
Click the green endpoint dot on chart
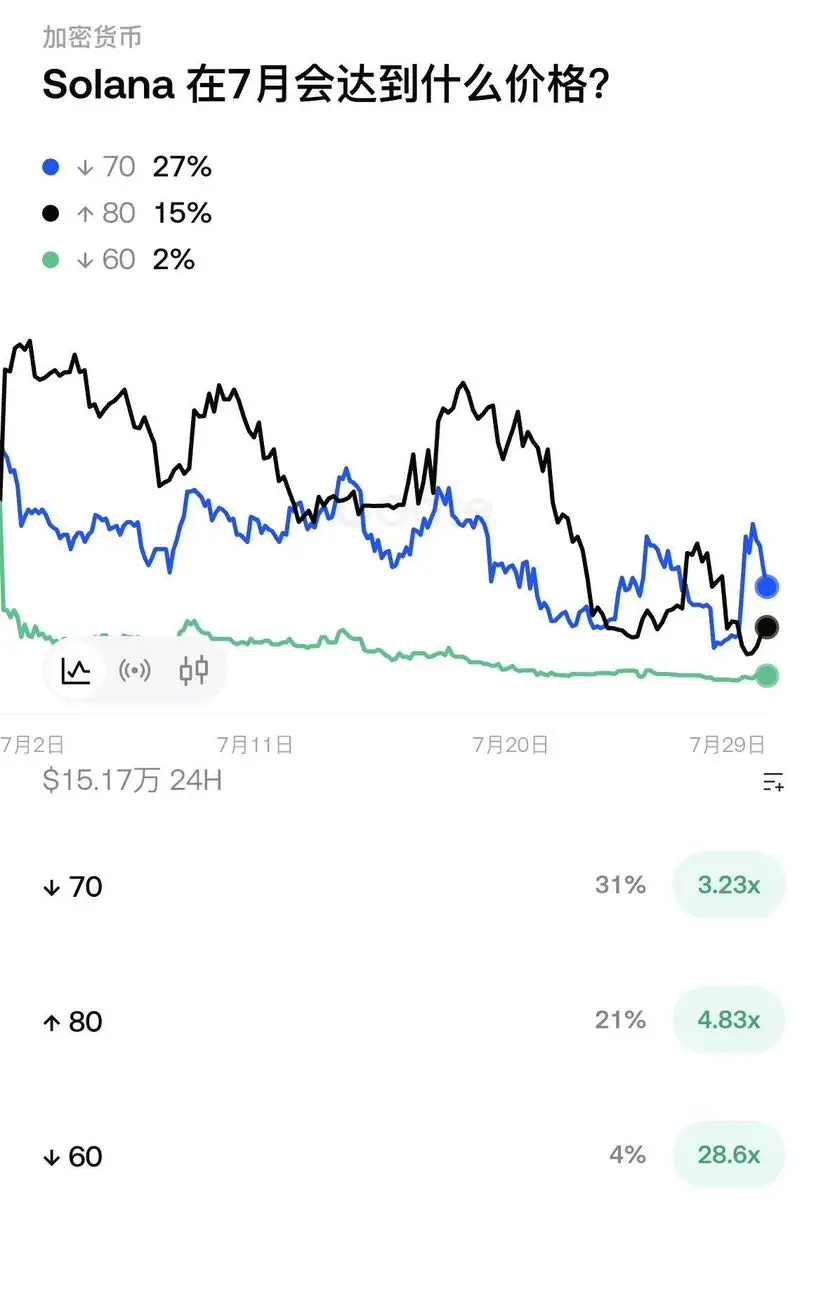(767, 675)
